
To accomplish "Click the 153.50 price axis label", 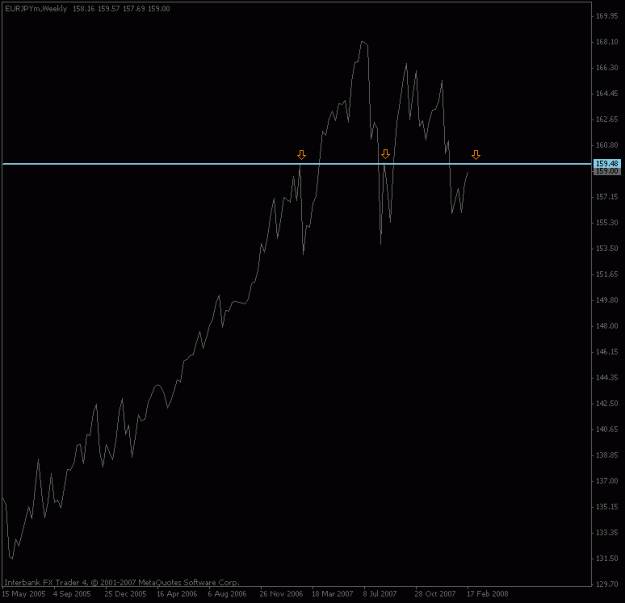I will point(607,249).
